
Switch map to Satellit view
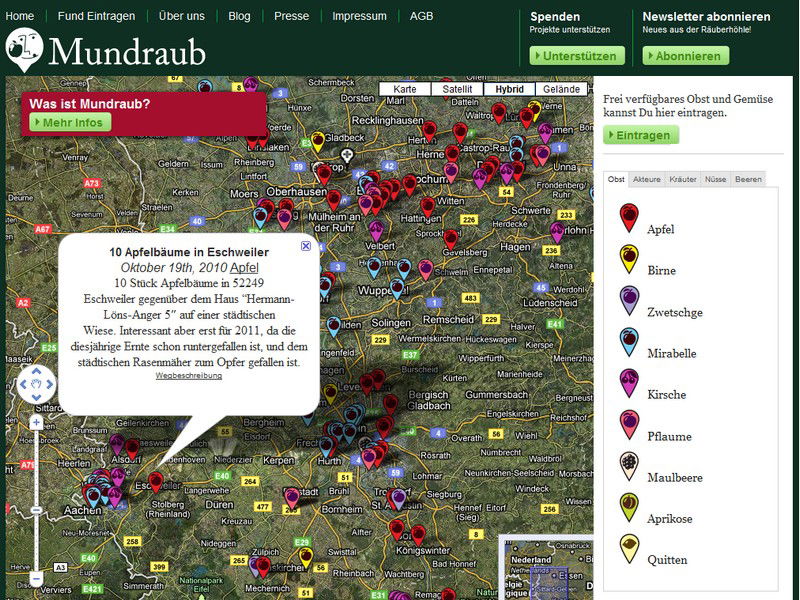pyautogui.click(x=458, y=89)
